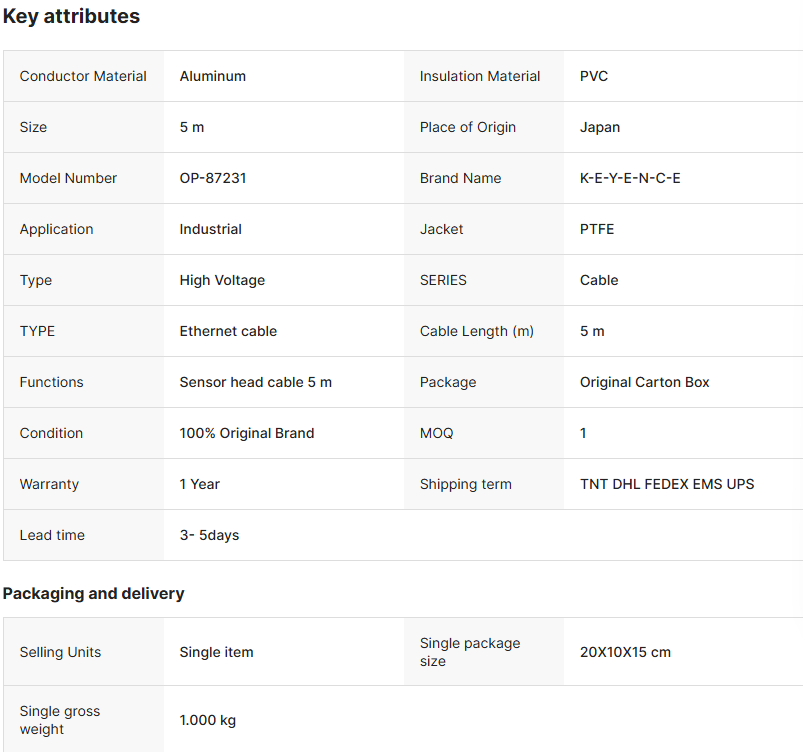Click the 3- 5days lead time value

tap(209, 535)
